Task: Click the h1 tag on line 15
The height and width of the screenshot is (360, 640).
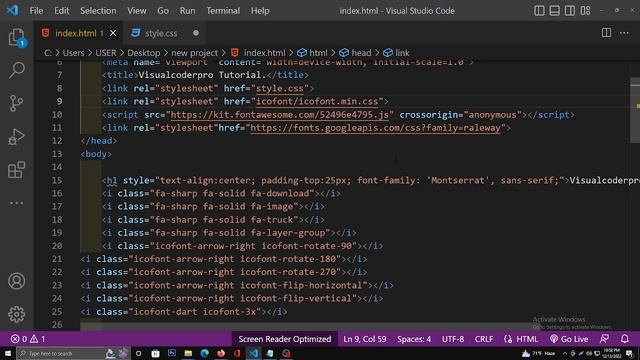Action: coord(111,180)
